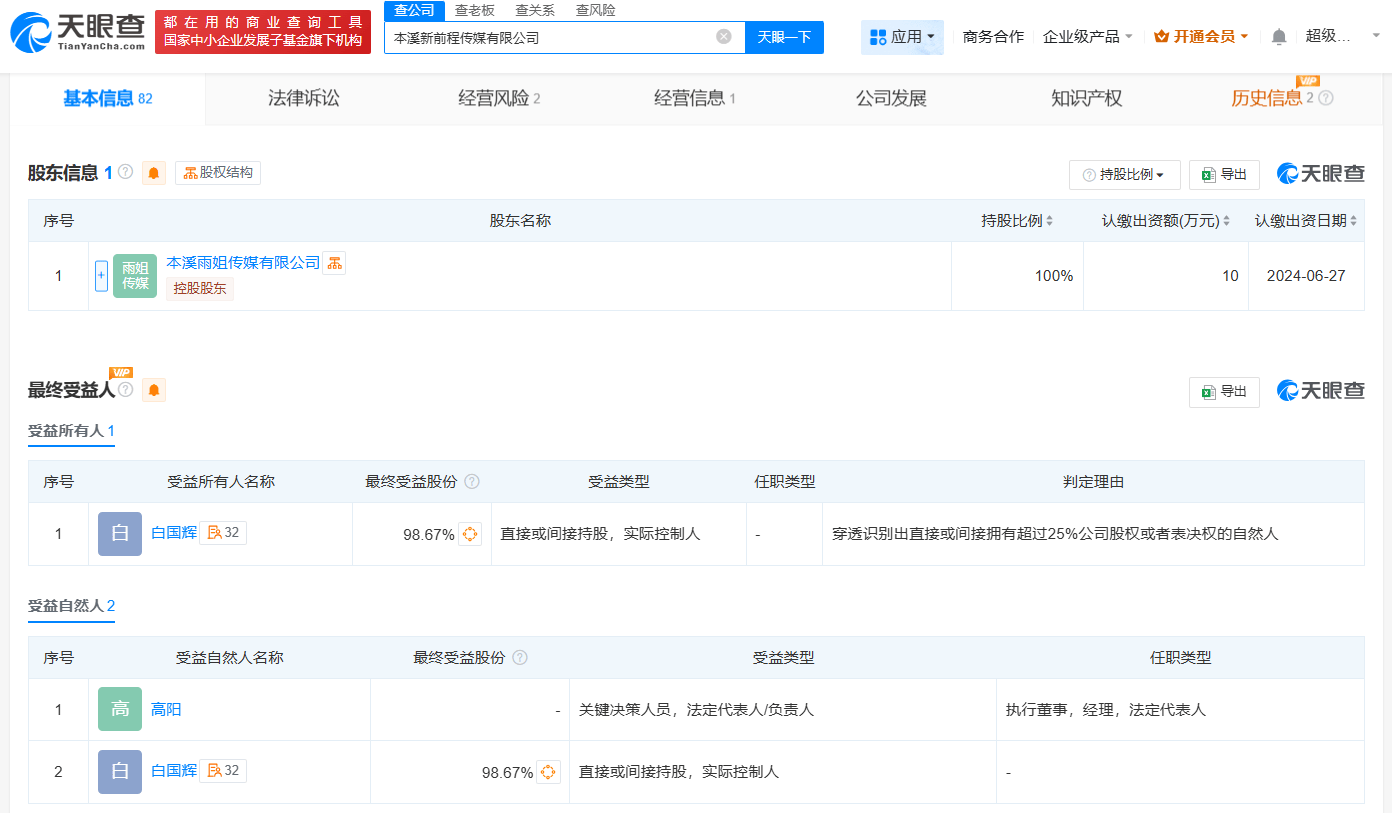Switch to the 法律诉讼 tab
Viewport: 1392px width, 813px height.
click(x=303, y=98)
